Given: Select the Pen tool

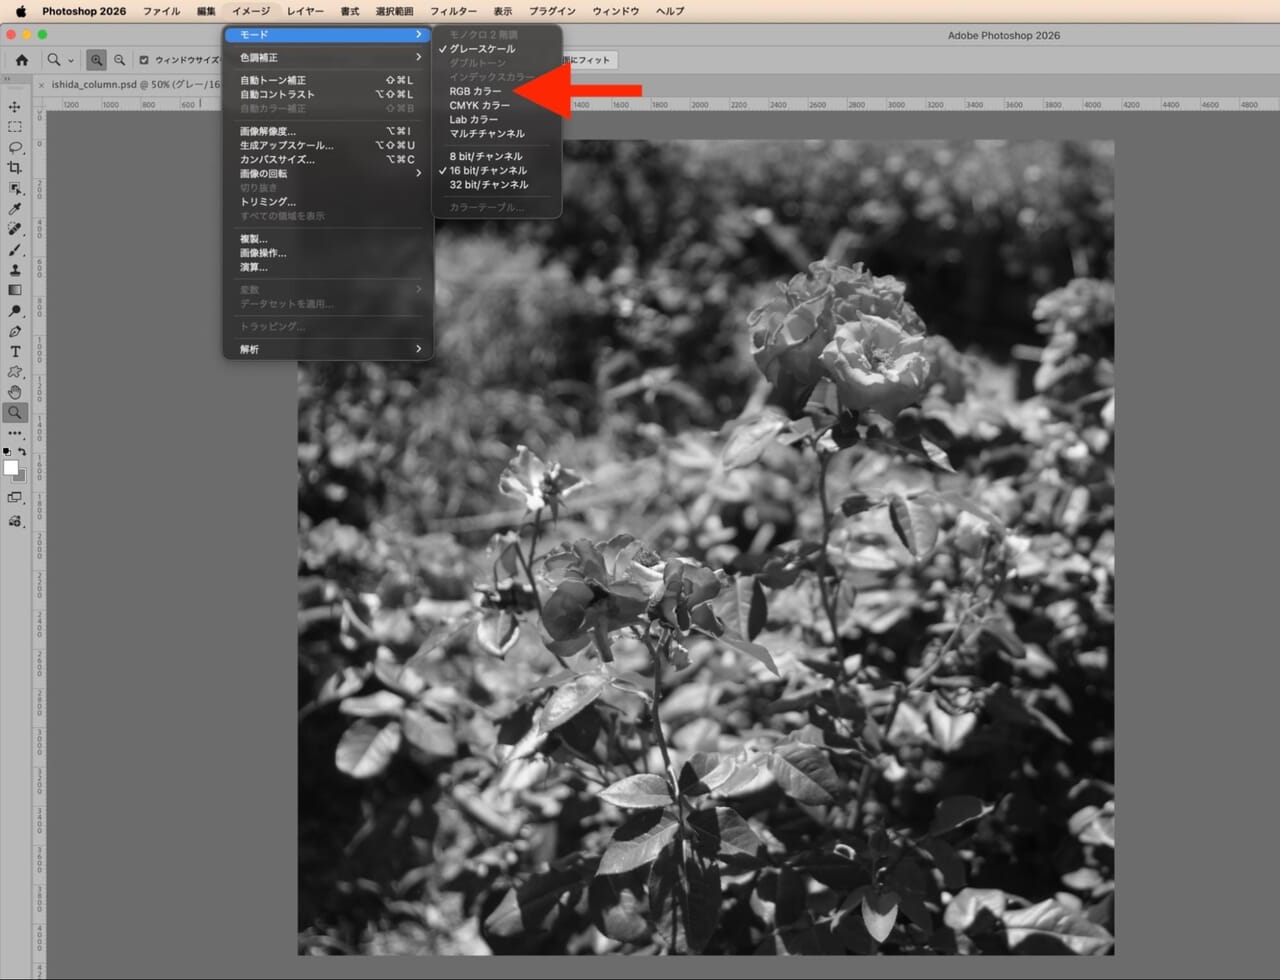Looking at the screenshot, I should coord(14,331).
